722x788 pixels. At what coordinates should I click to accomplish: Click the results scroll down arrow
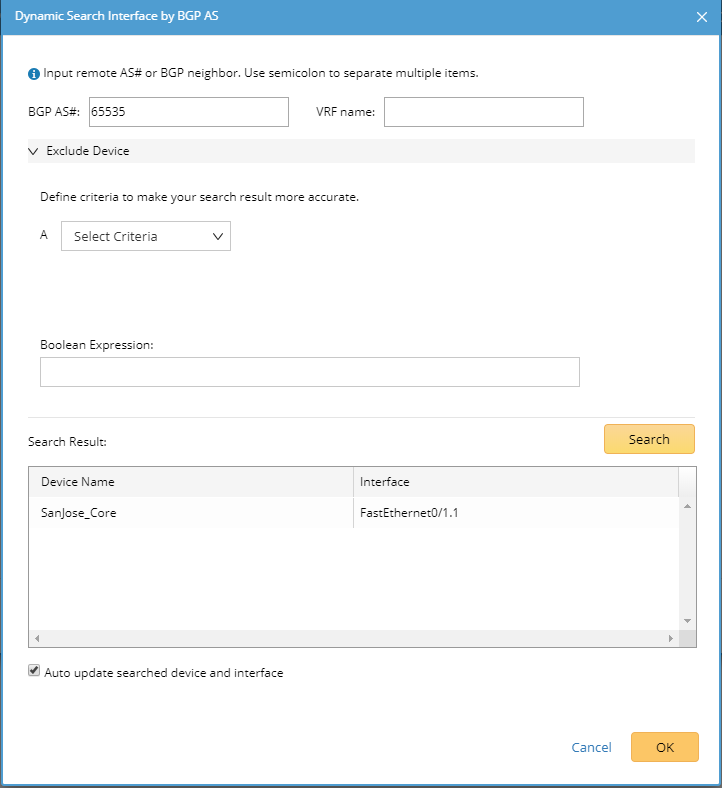pyautogui.click(x=687, y=621)
